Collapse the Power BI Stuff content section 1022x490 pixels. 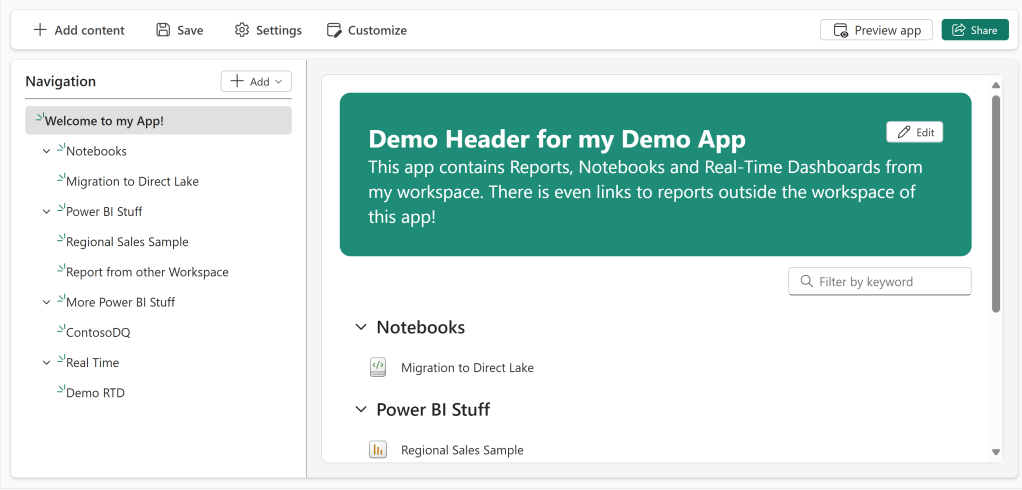tap(360, 410)
